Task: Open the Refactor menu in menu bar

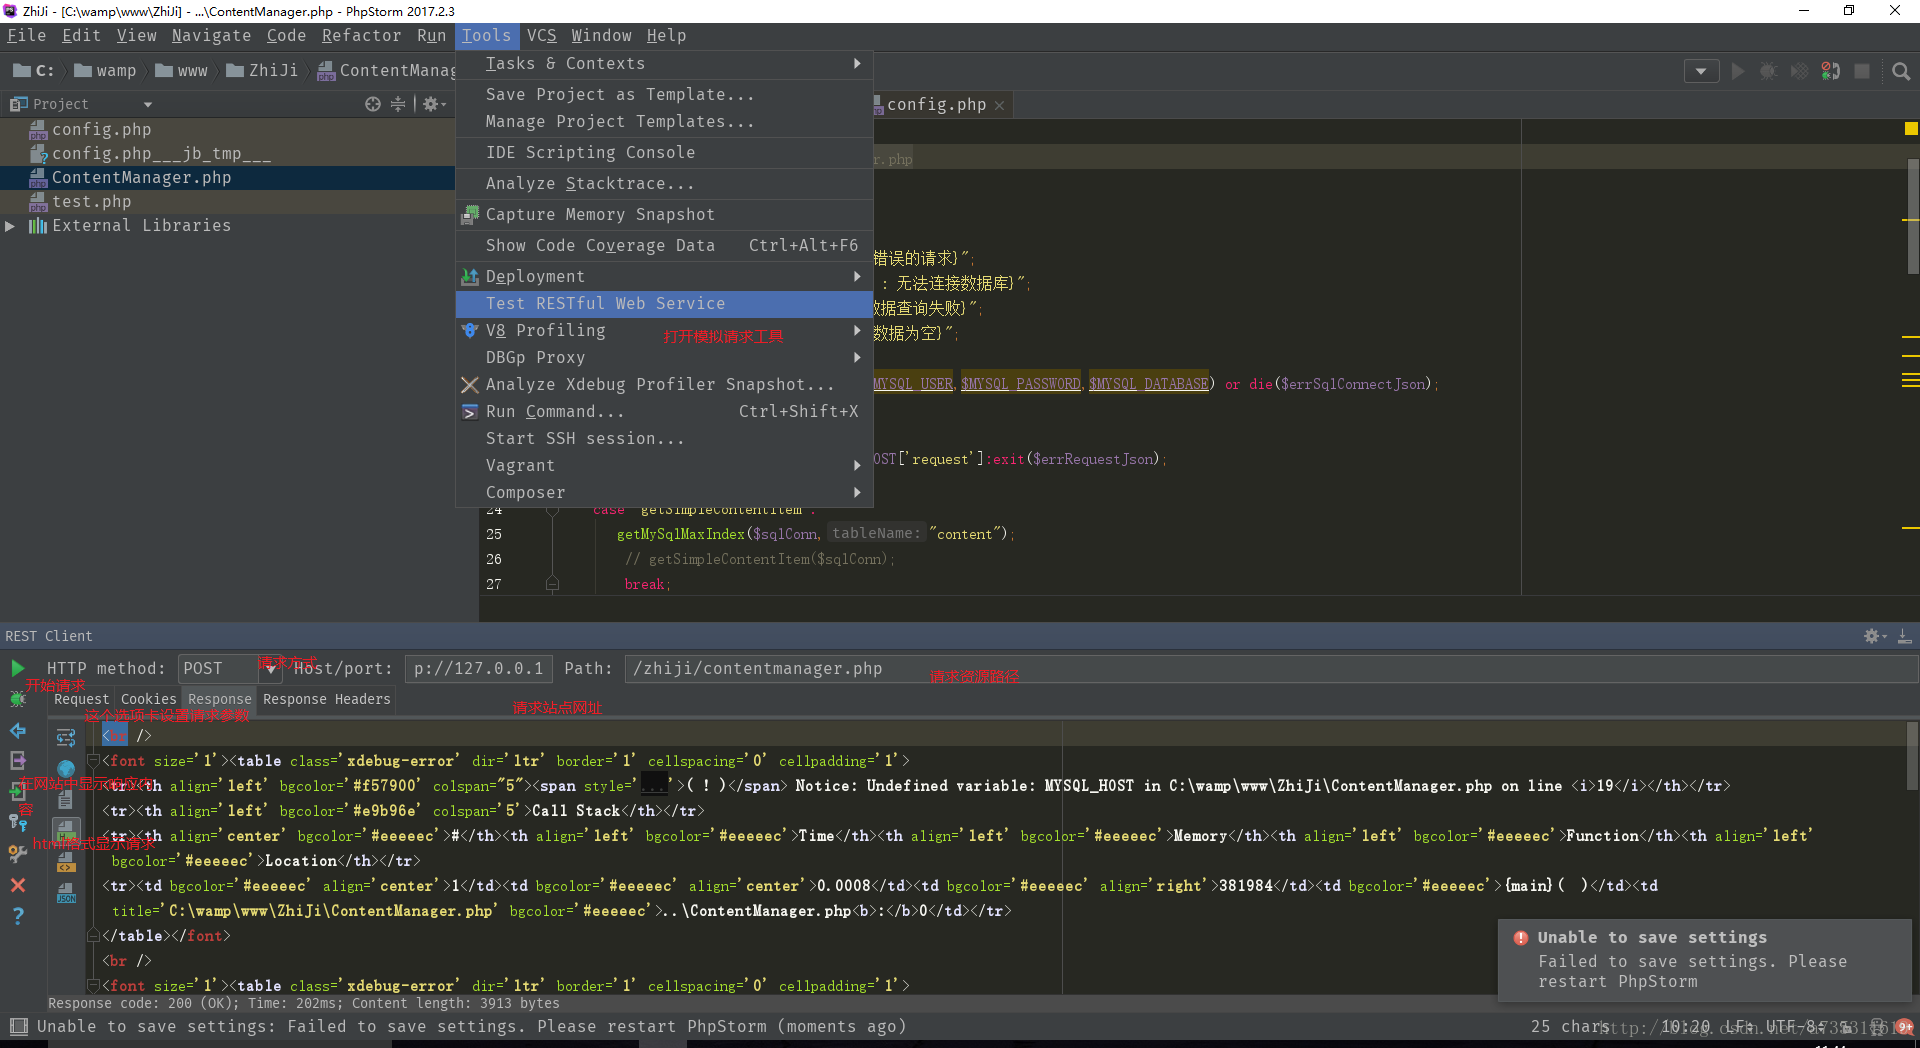Action: (x=361, y=36)
